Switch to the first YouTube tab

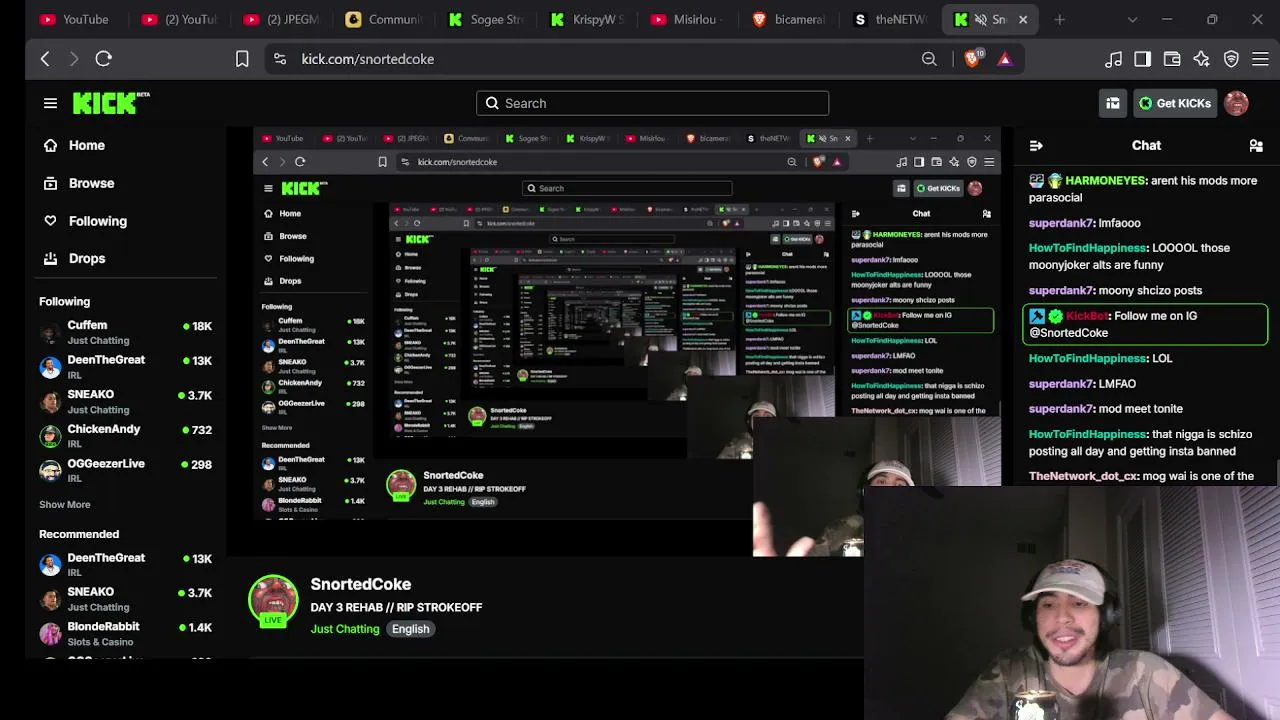tap(75, 19)
